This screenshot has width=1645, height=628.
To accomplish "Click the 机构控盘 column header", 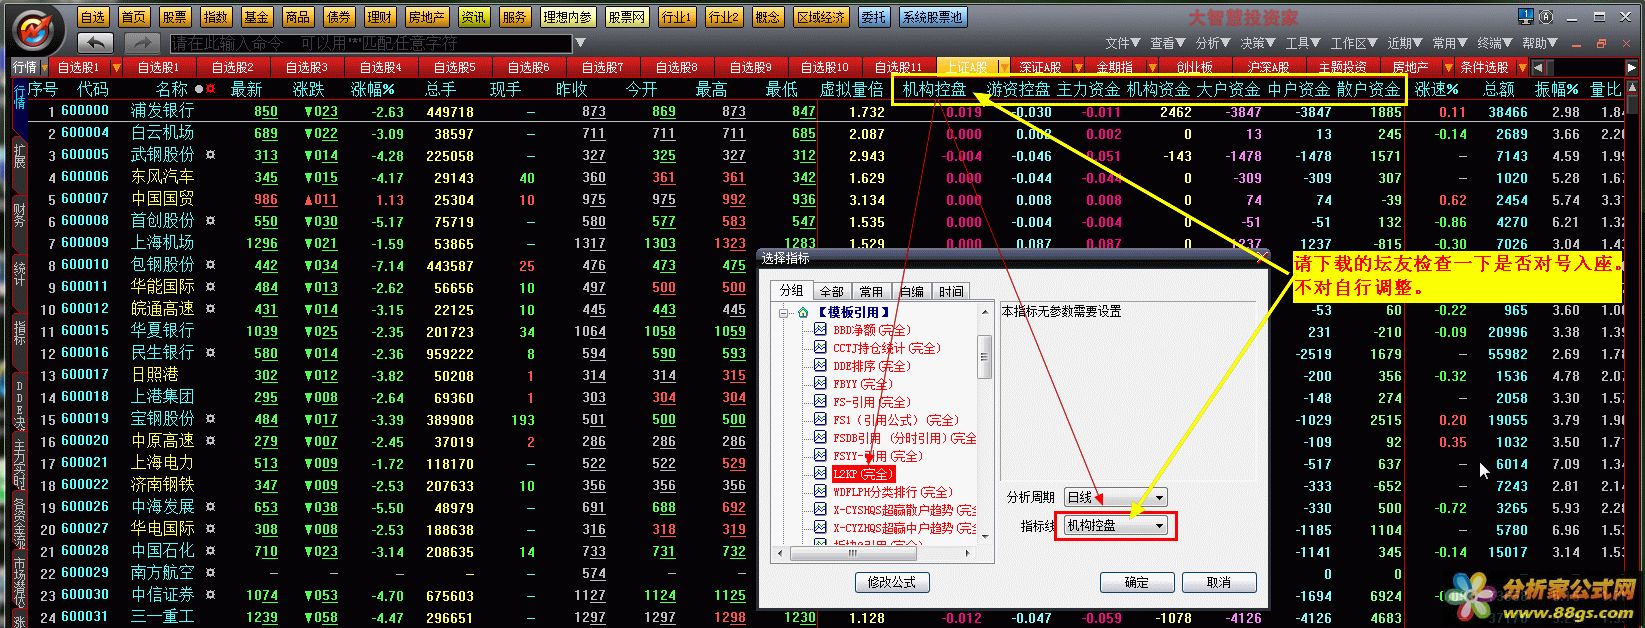I will 934,89.
